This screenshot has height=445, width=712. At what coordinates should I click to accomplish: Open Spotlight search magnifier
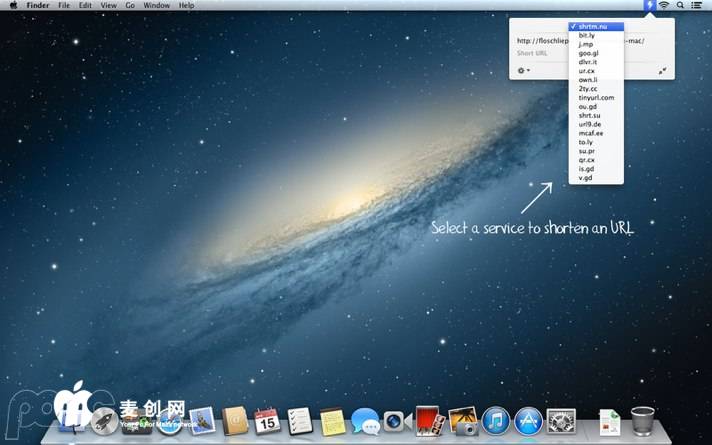pos(680,5)
